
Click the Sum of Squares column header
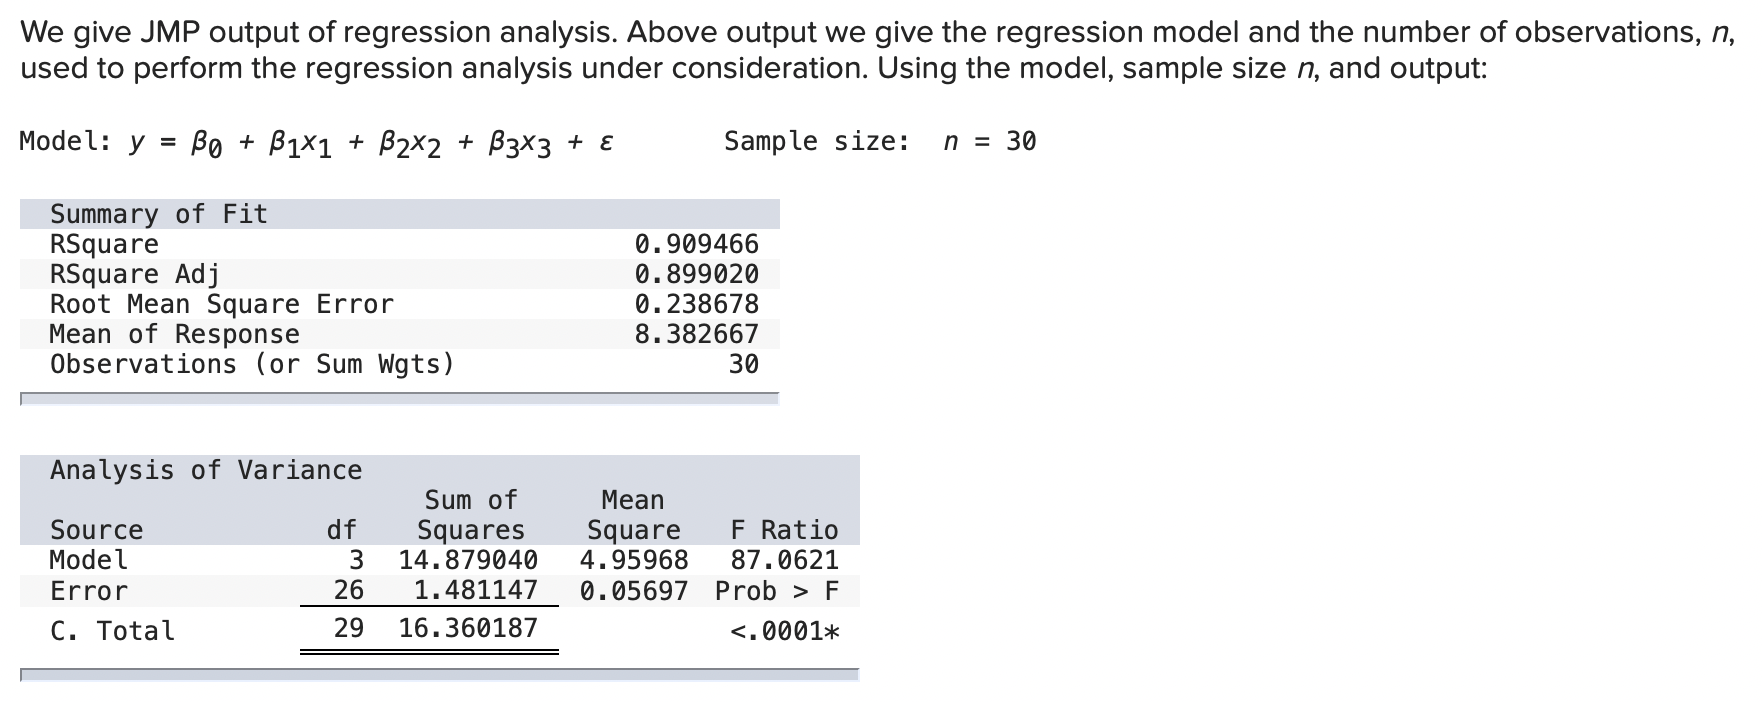tap(471, 515)
